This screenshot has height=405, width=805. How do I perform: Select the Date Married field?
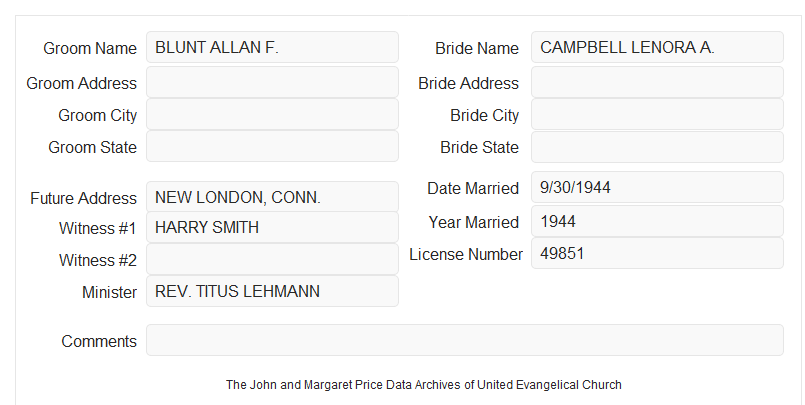(x=657, y=187)
